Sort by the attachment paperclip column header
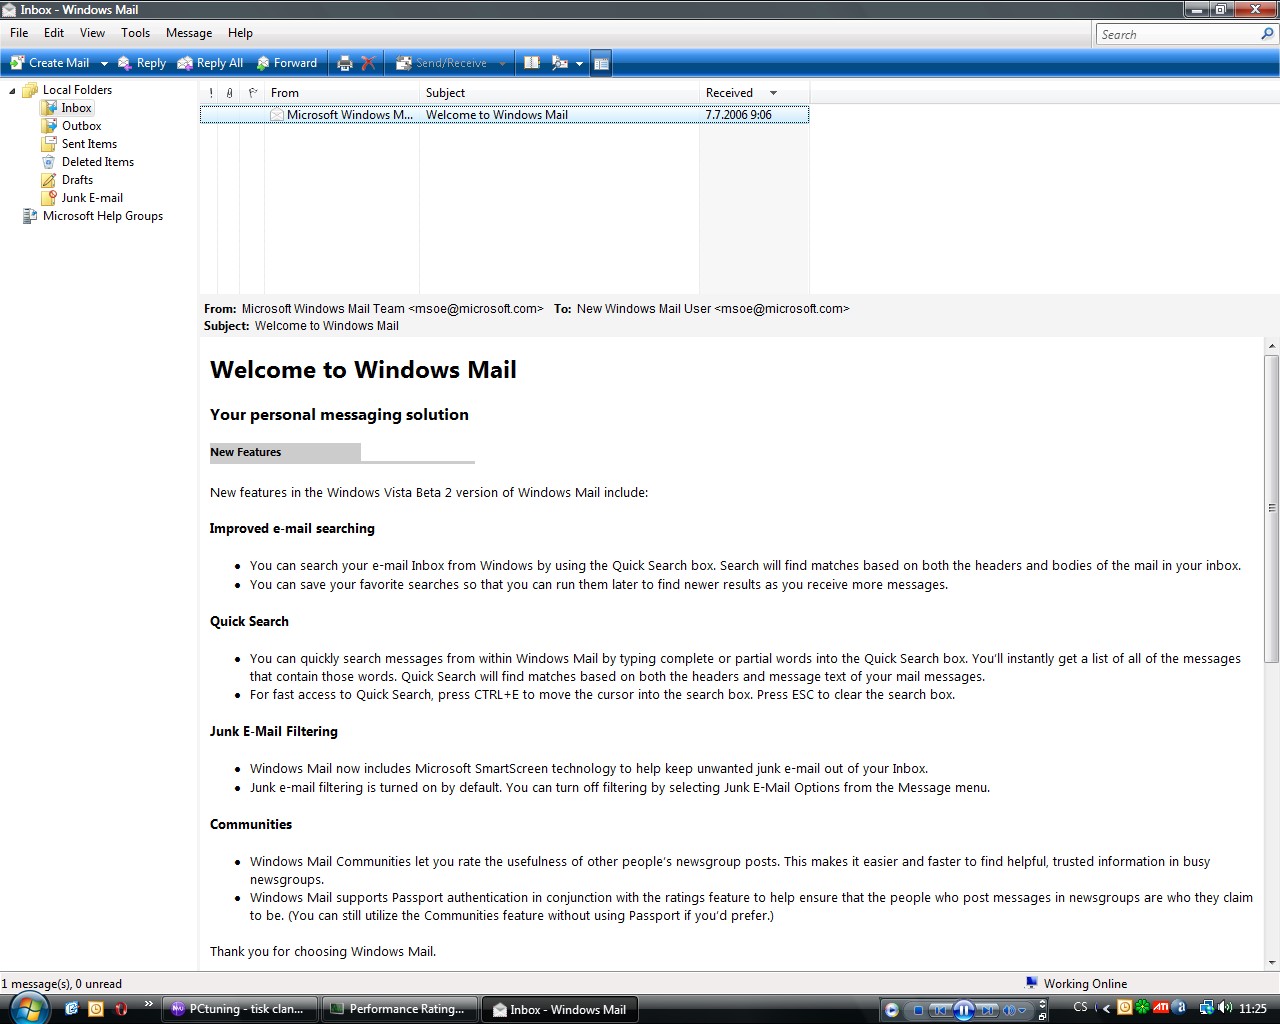Viewport: 1280px width, 1024px height. 229,93
